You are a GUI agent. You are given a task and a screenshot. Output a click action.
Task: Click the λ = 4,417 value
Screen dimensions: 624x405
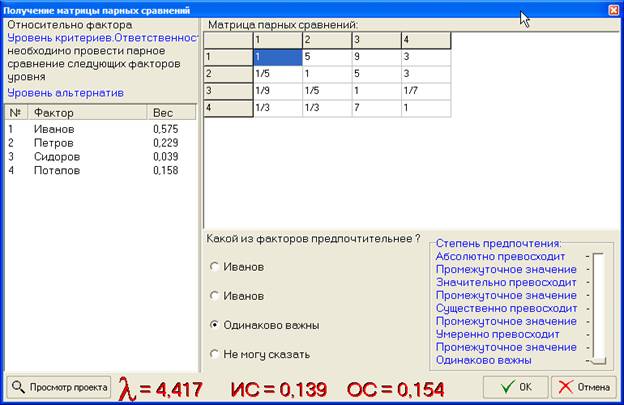click(161, 389)
